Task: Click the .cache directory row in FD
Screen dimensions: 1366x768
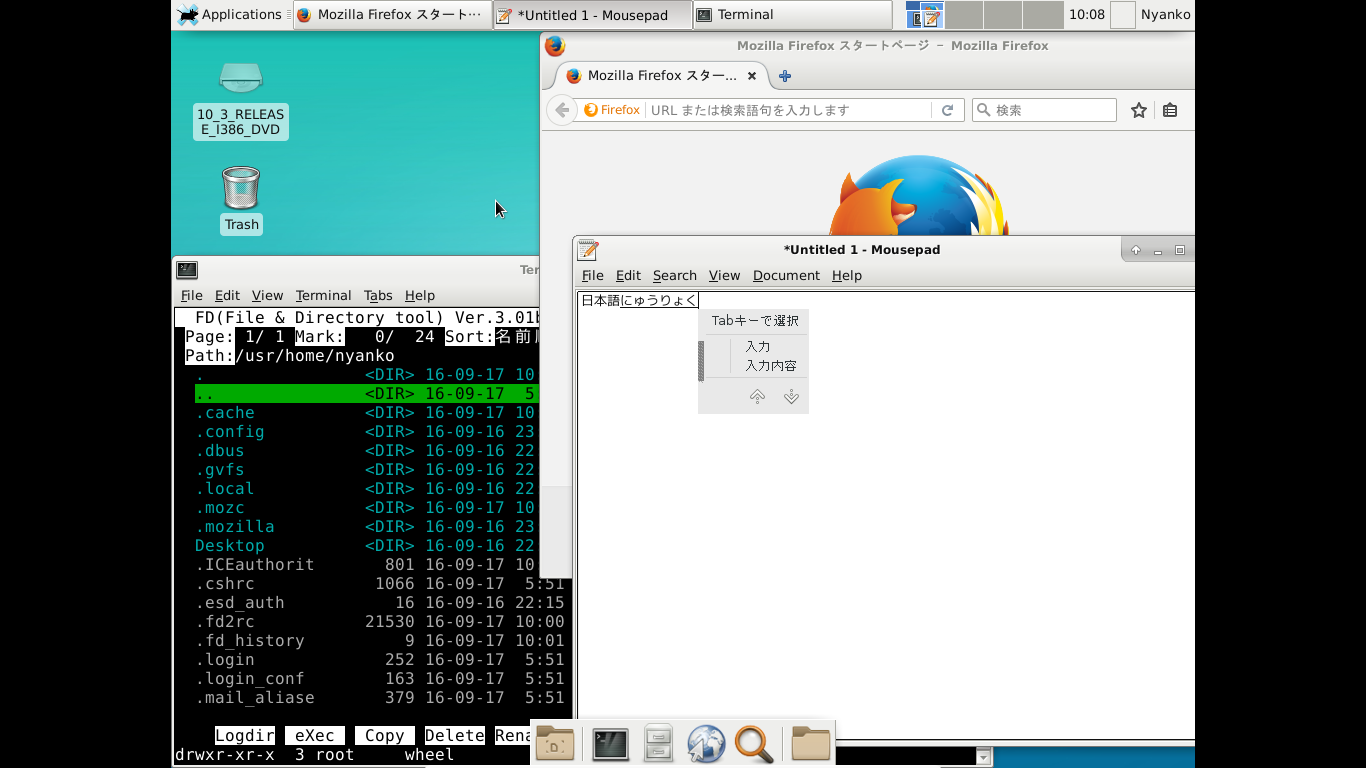Action: (365, 413)
